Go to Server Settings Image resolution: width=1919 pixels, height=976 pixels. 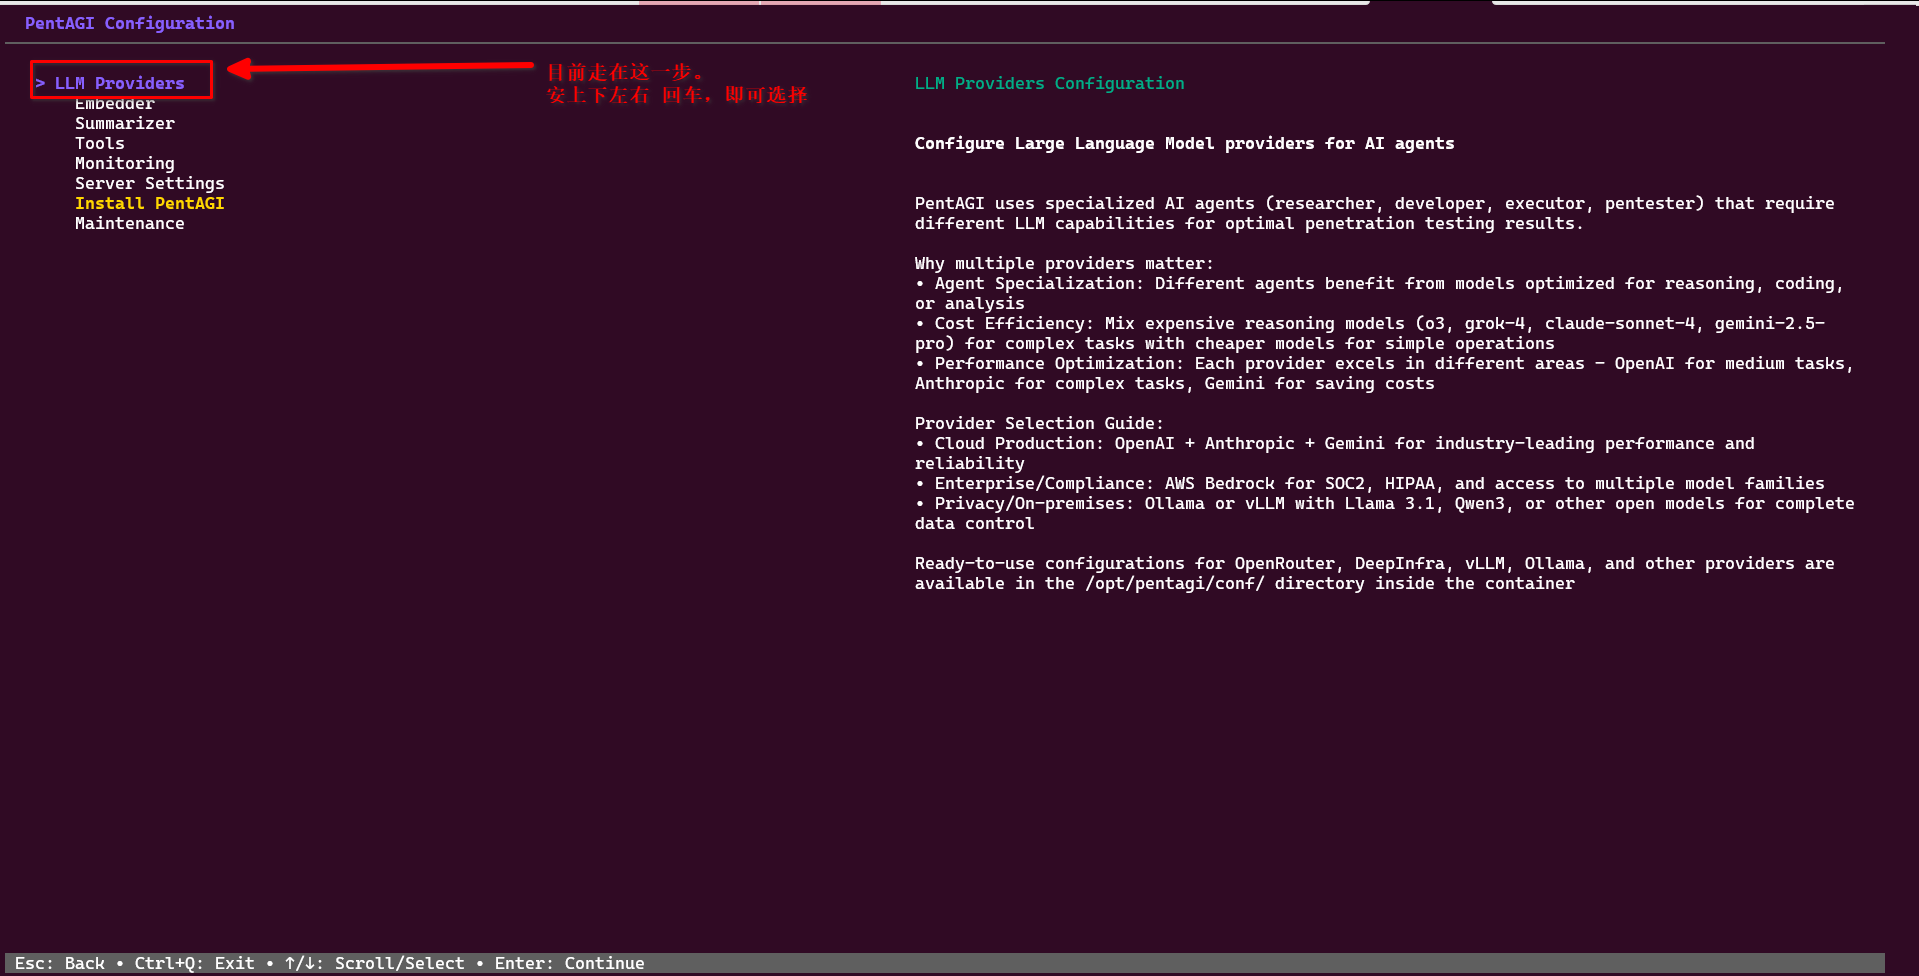point(150,184)
